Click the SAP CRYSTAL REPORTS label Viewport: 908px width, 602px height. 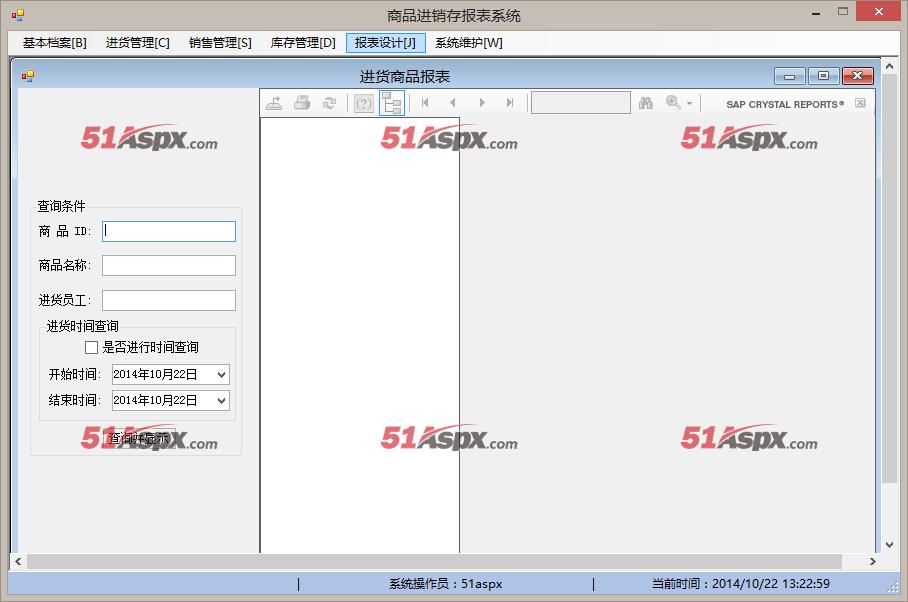click(785, 104)
